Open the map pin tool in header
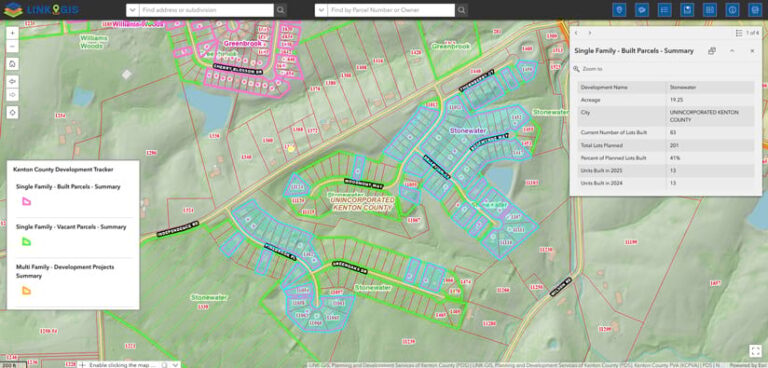The height and width of the screenshot is (368, 768). [619, 10]
